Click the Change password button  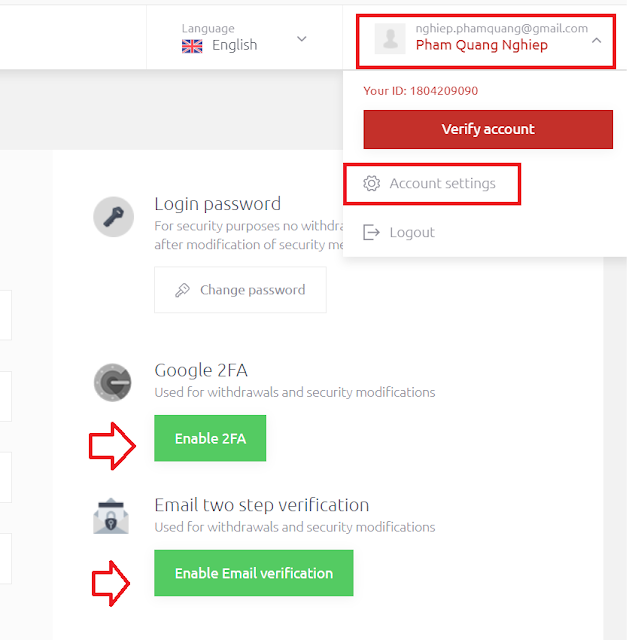click(240, 290)
